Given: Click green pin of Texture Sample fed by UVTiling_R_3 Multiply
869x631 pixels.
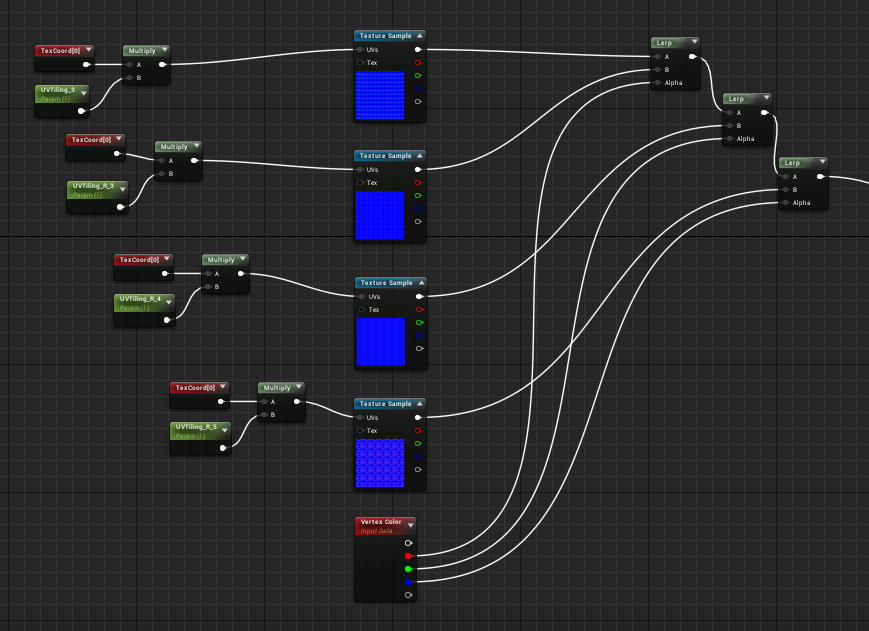Looking at the screenshot, I should point(418,196).
